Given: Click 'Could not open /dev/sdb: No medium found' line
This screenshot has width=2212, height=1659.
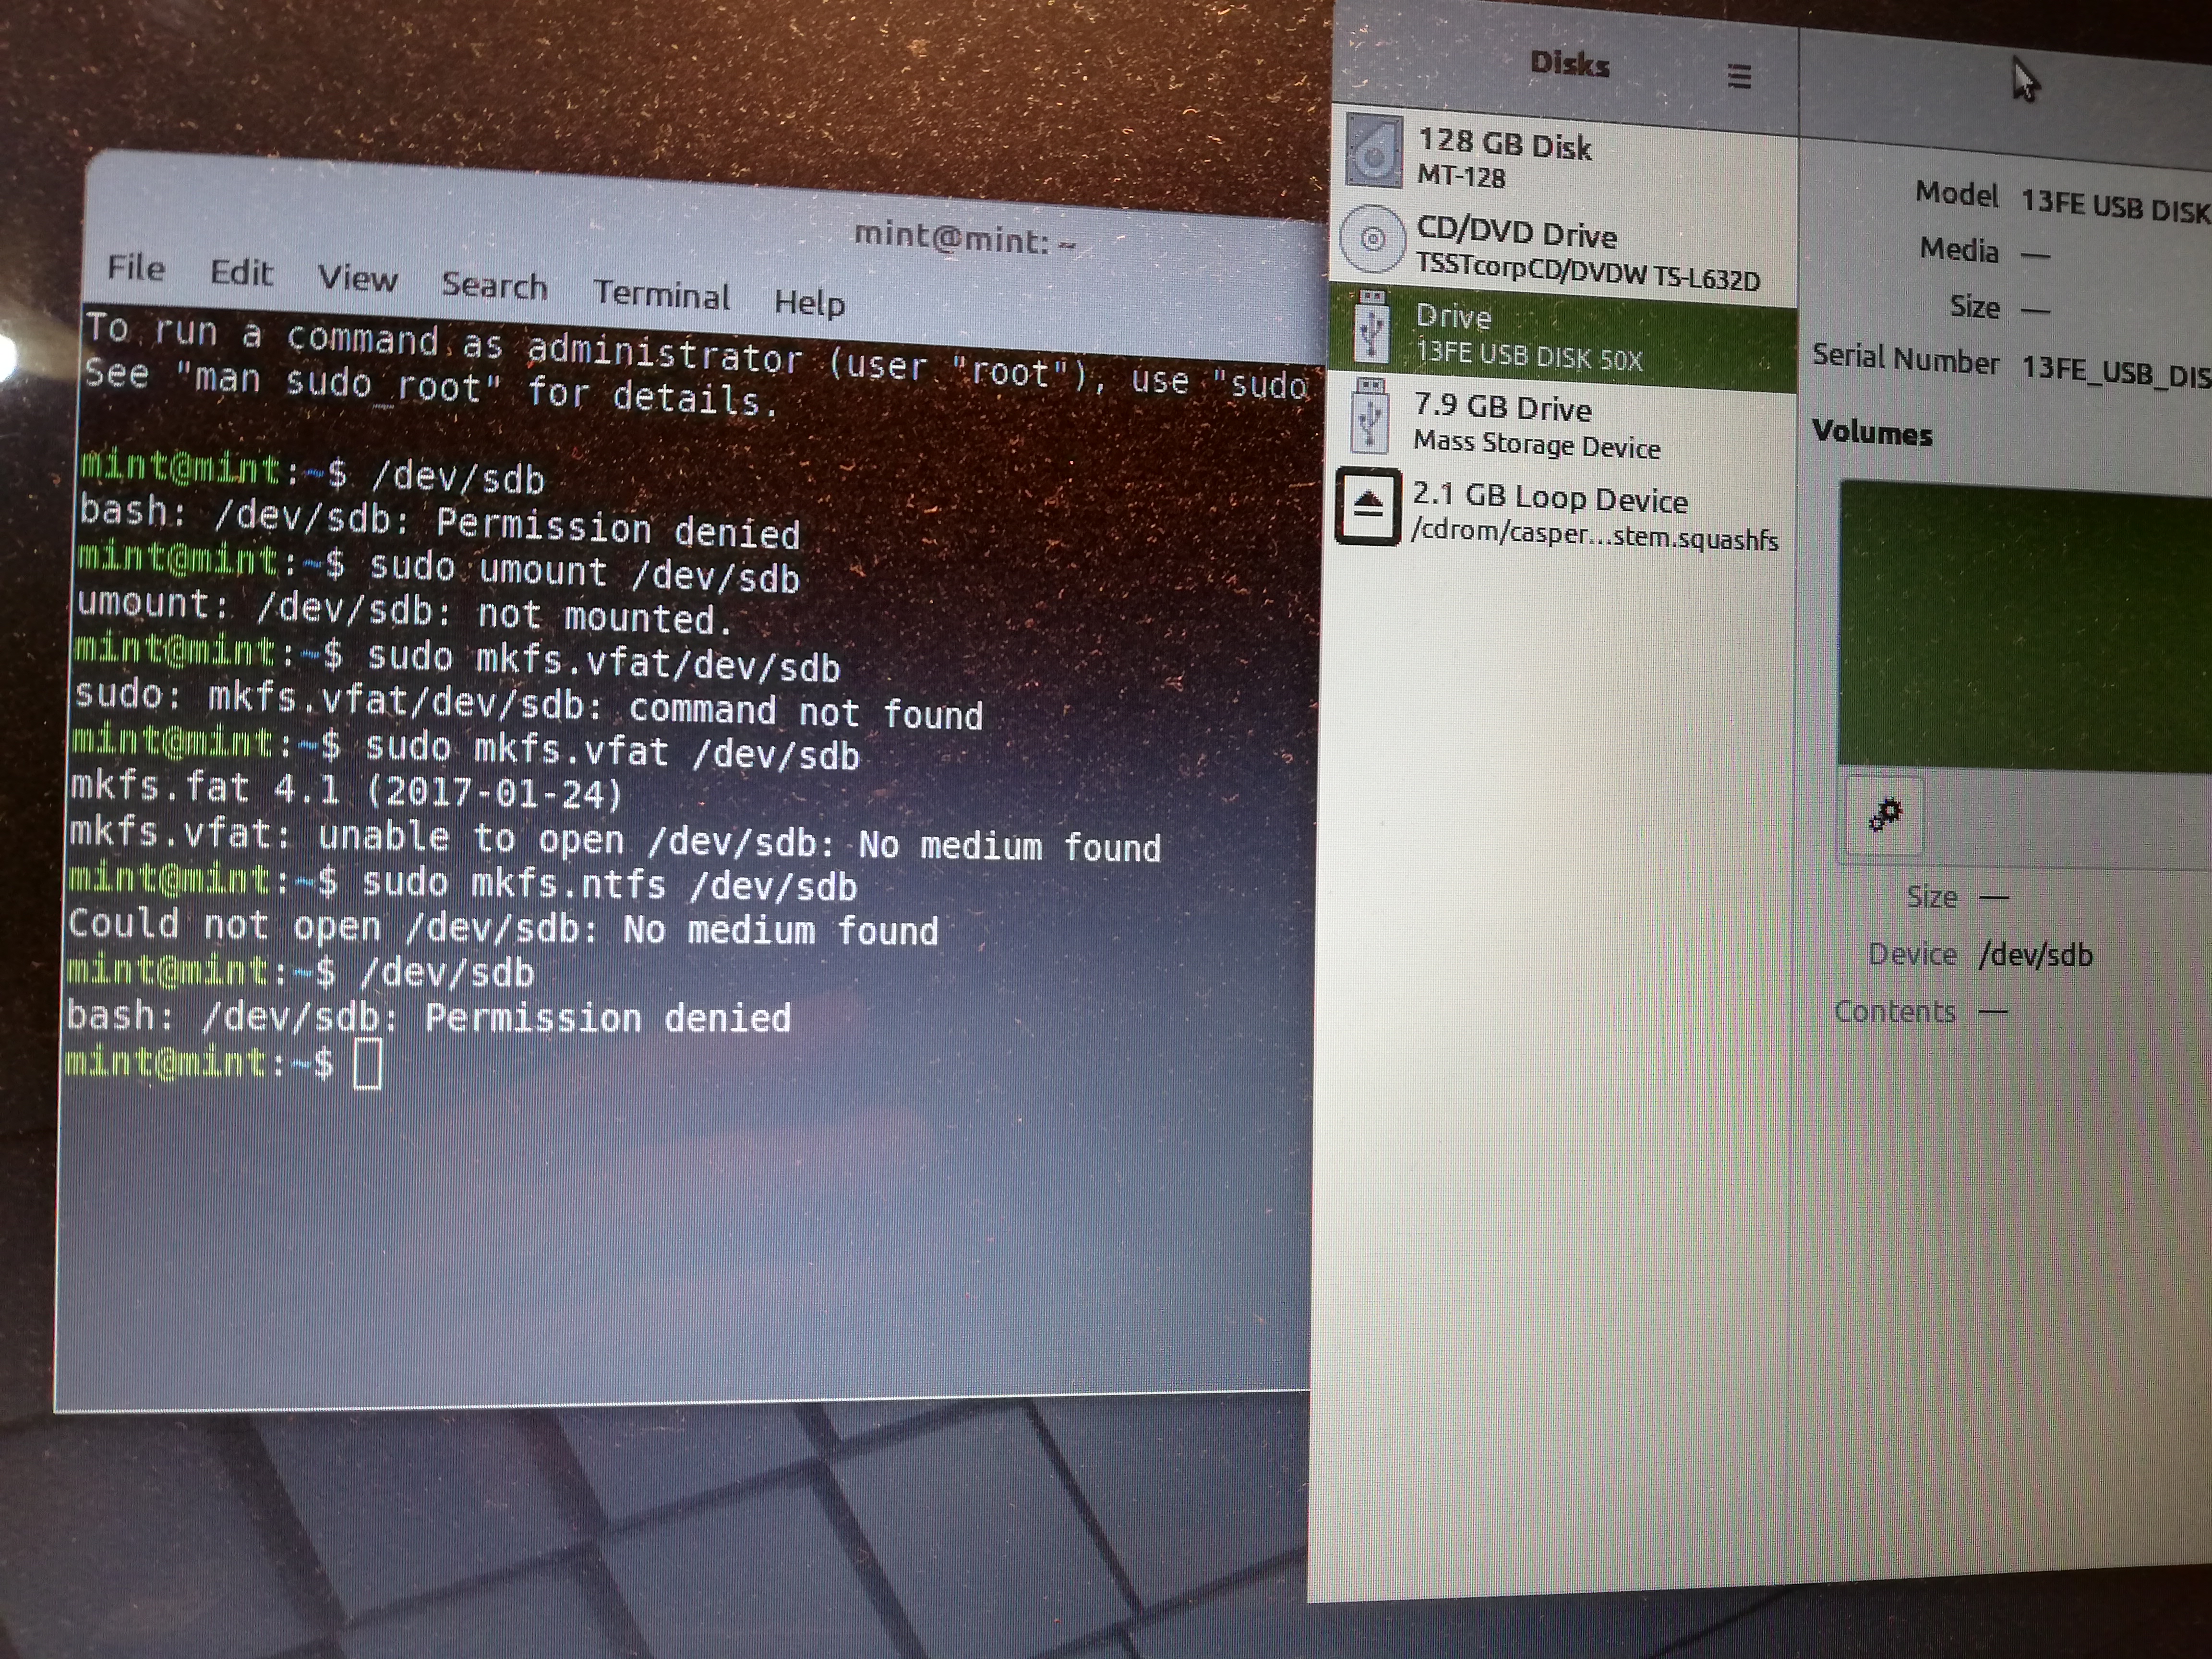Looking at the screenshot, I should click(x=503, y=928).
